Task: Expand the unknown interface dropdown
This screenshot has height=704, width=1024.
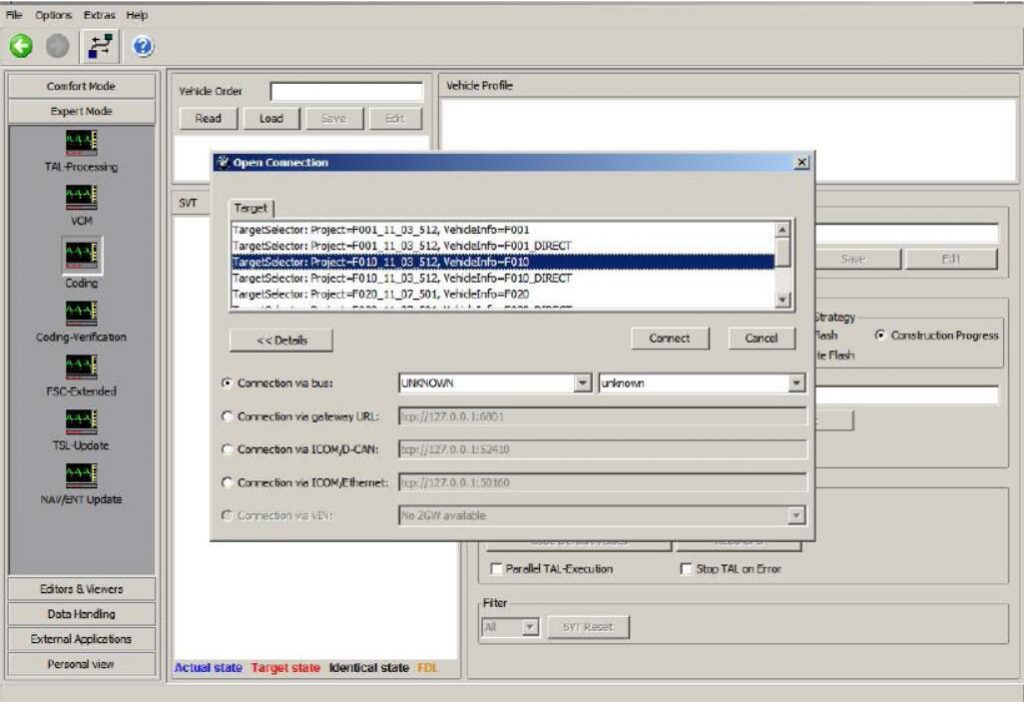Action: (x=798, y=383)
